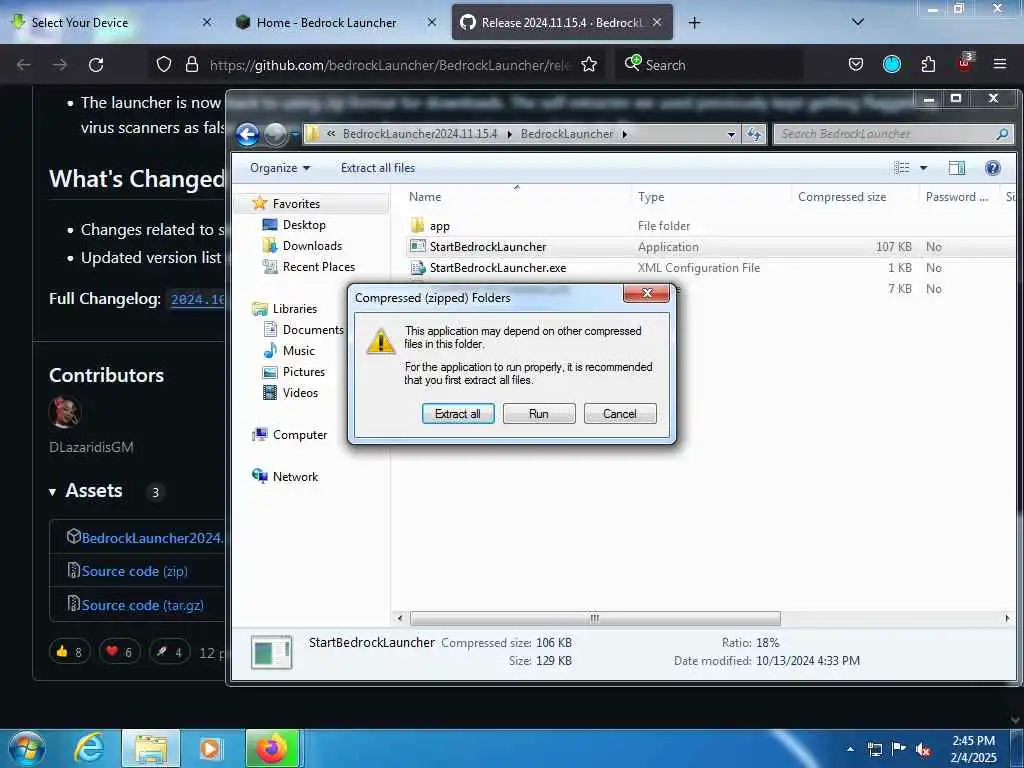The width and height of the screenshot is (1024, 768).
Task: Click the site security padlock icon
Action: point(191,65)
